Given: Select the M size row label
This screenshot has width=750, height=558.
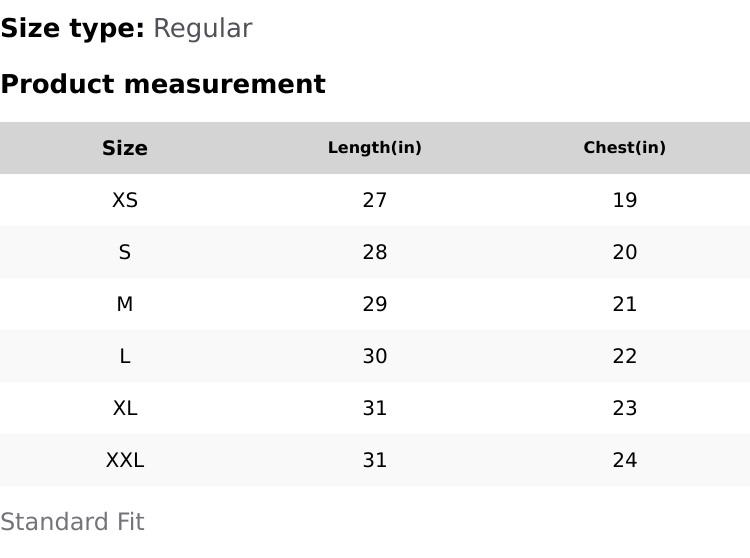Looking at the screenshot, I should click(125, 304).
